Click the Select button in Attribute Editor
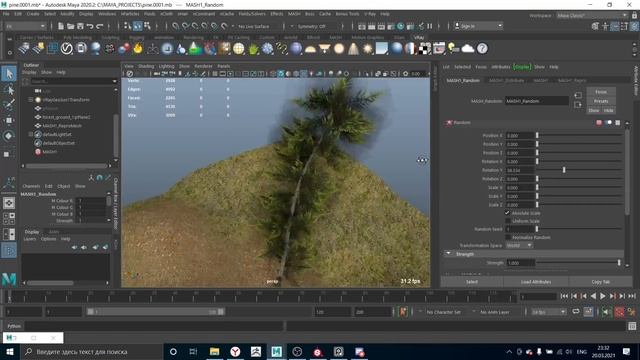Screen dimensions: 640x360 (472, 282)
